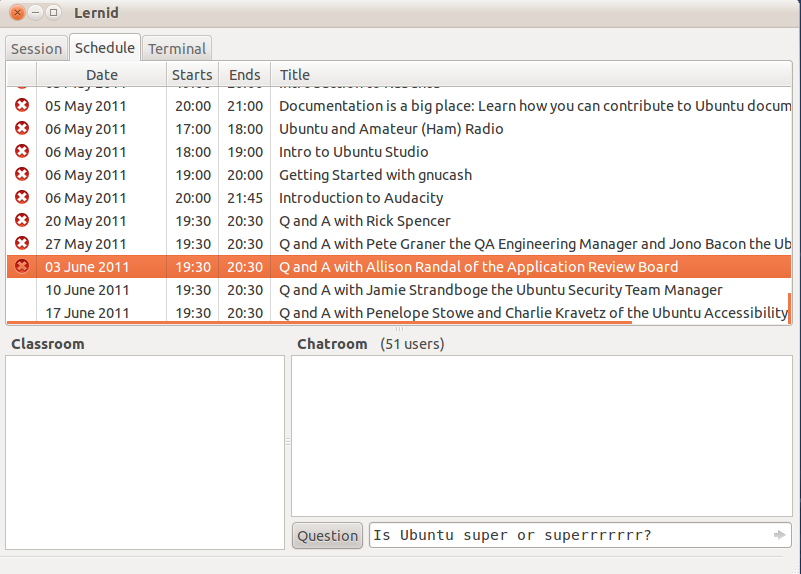The image size is (801, 574).
Task: Select Q and A with Rick Spencer
Action: [399, 221]
